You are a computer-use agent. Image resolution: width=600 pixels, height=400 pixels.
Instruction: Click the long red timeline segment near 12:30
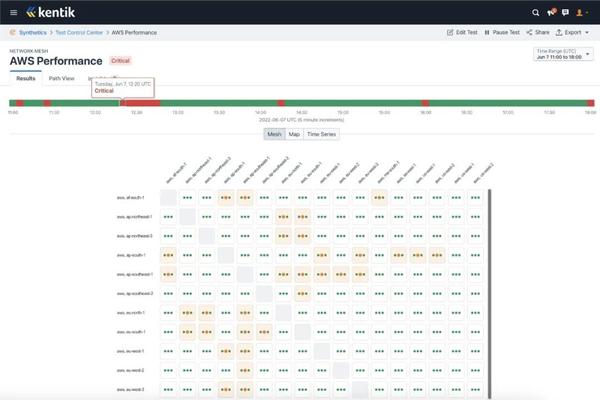tap(140, 103)
